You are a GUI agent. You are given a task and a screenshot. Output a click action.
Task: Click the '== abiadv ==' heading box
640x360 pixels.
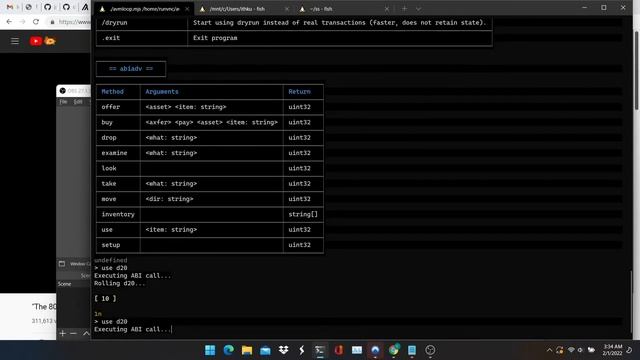[131, 69]
